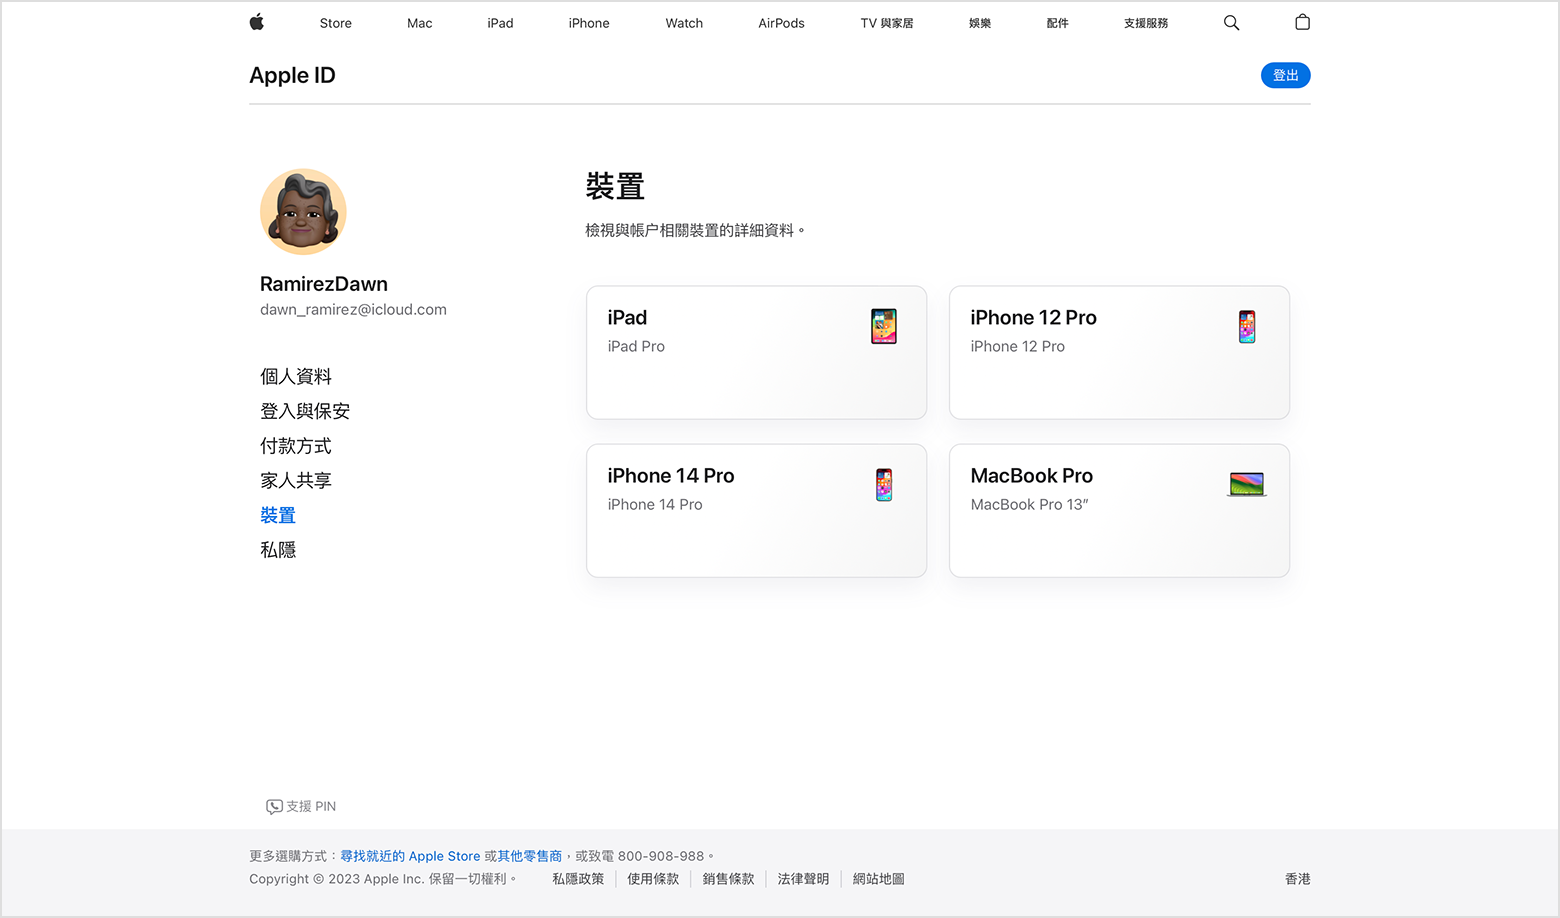Viewport: 1560px width, 918px height.
Task: Select 家人共享 in the sidebar
Action: point(296,481)
